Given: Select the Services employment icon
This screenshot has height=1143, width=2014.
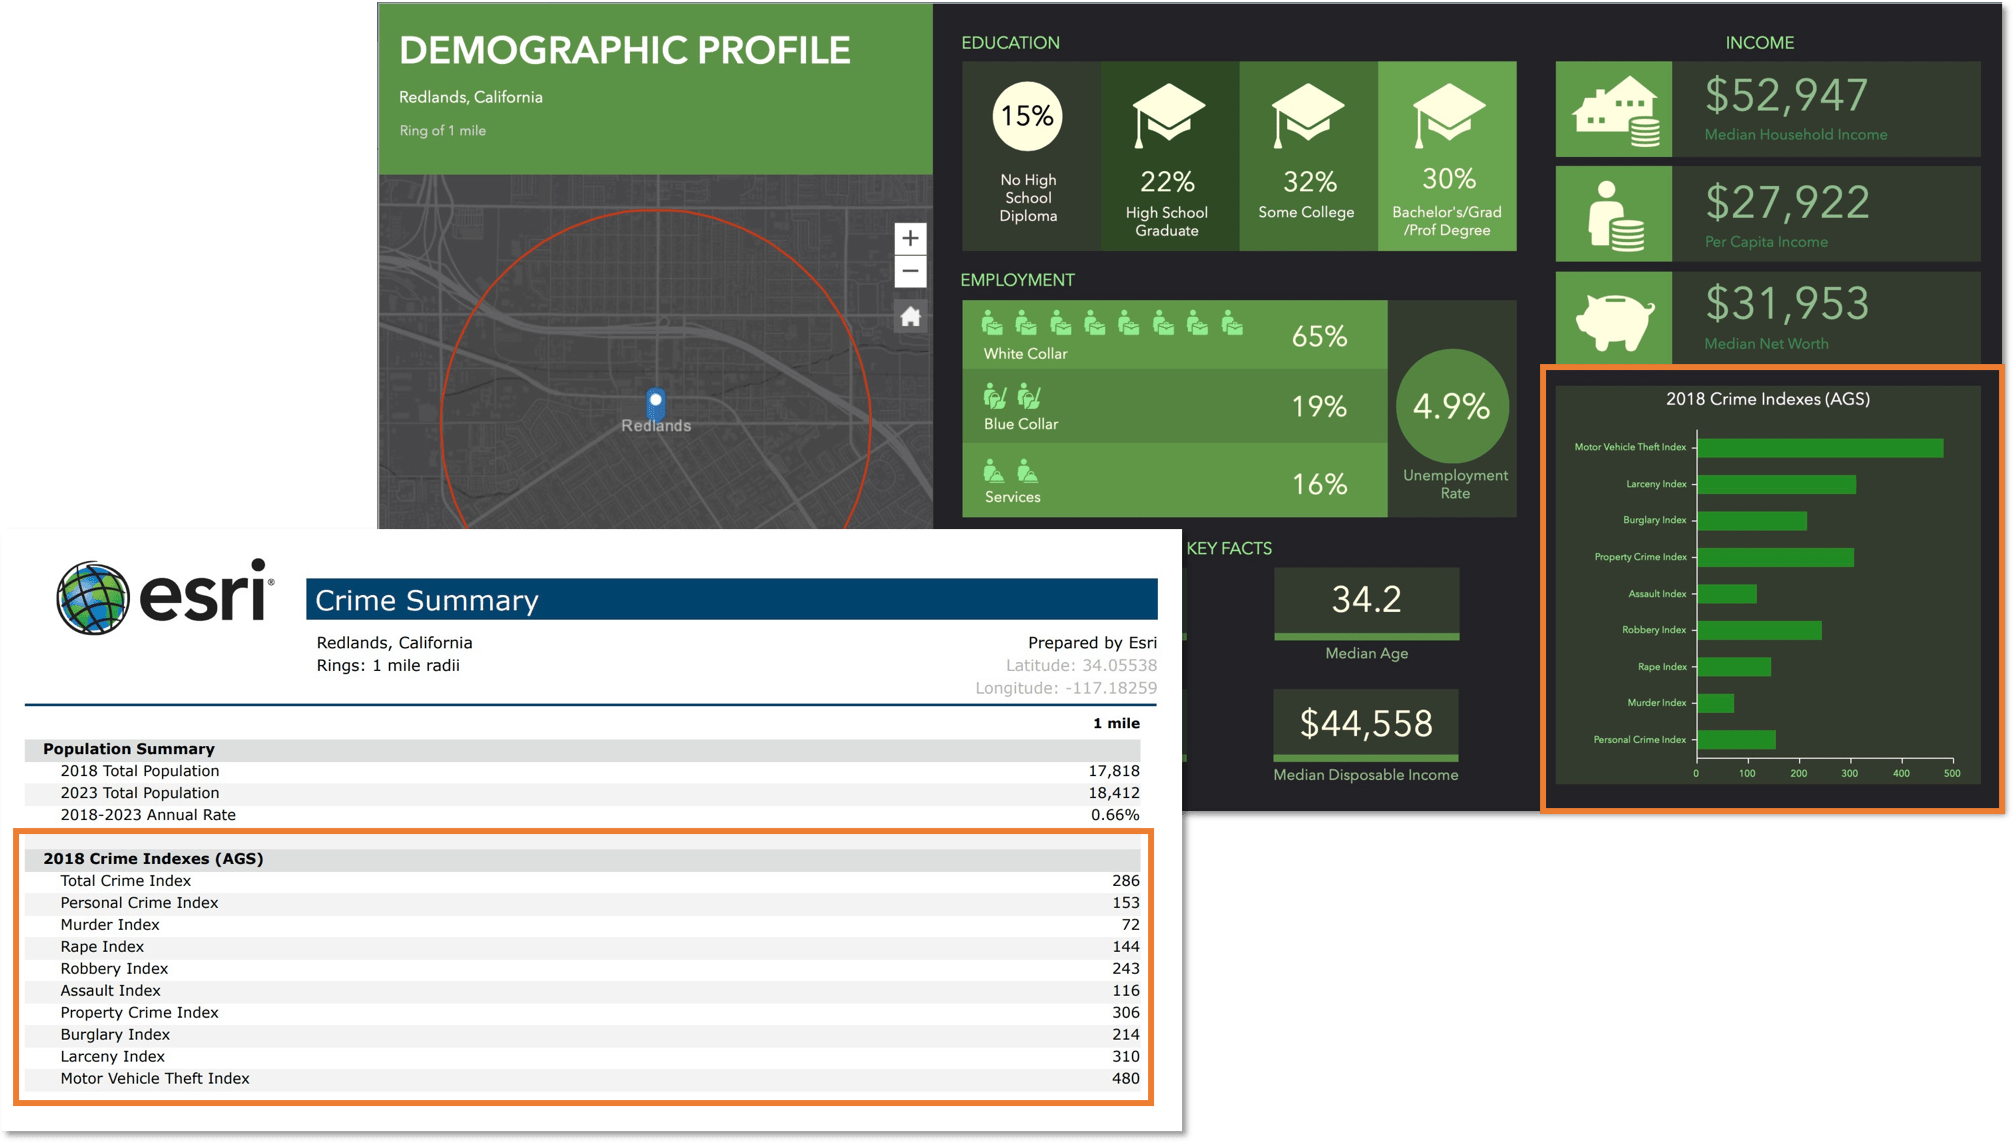Looking at the screenshot, I should [x=1000, y=470].
